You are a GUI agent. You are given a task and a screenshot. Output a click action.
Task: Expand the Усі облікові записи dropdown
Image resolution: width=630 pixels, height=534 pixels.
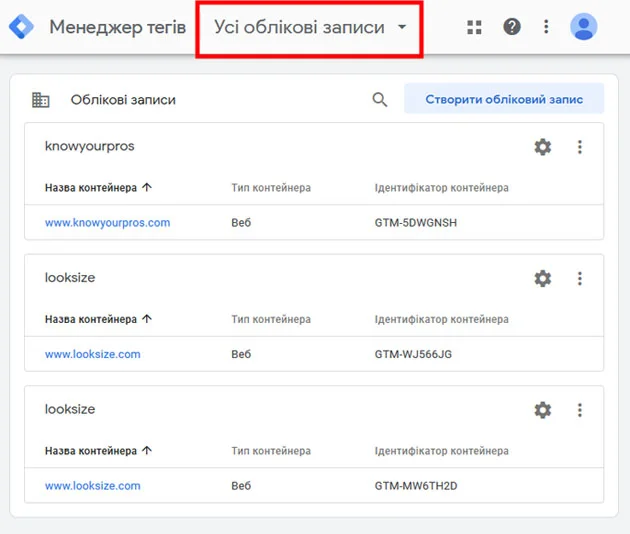(309, 27)
